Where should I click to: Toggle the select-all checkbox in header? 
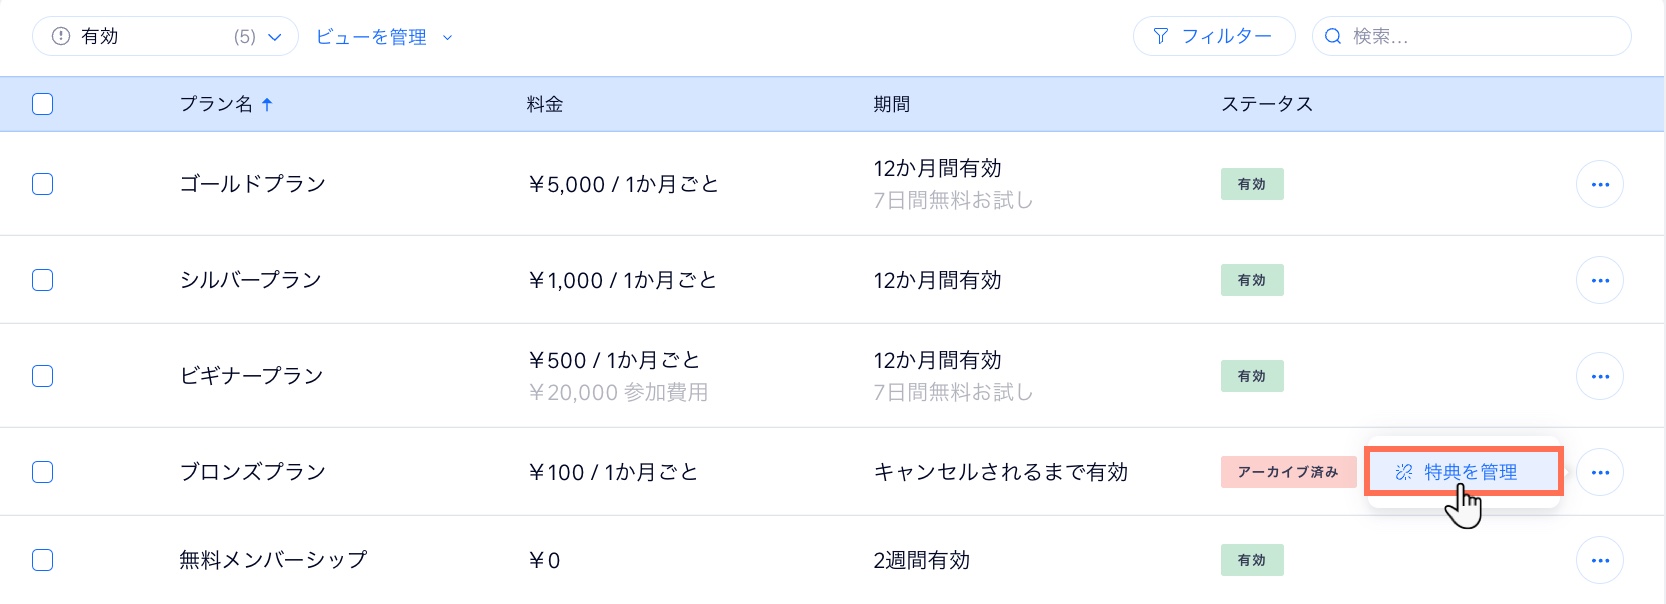tap(42, 104)
